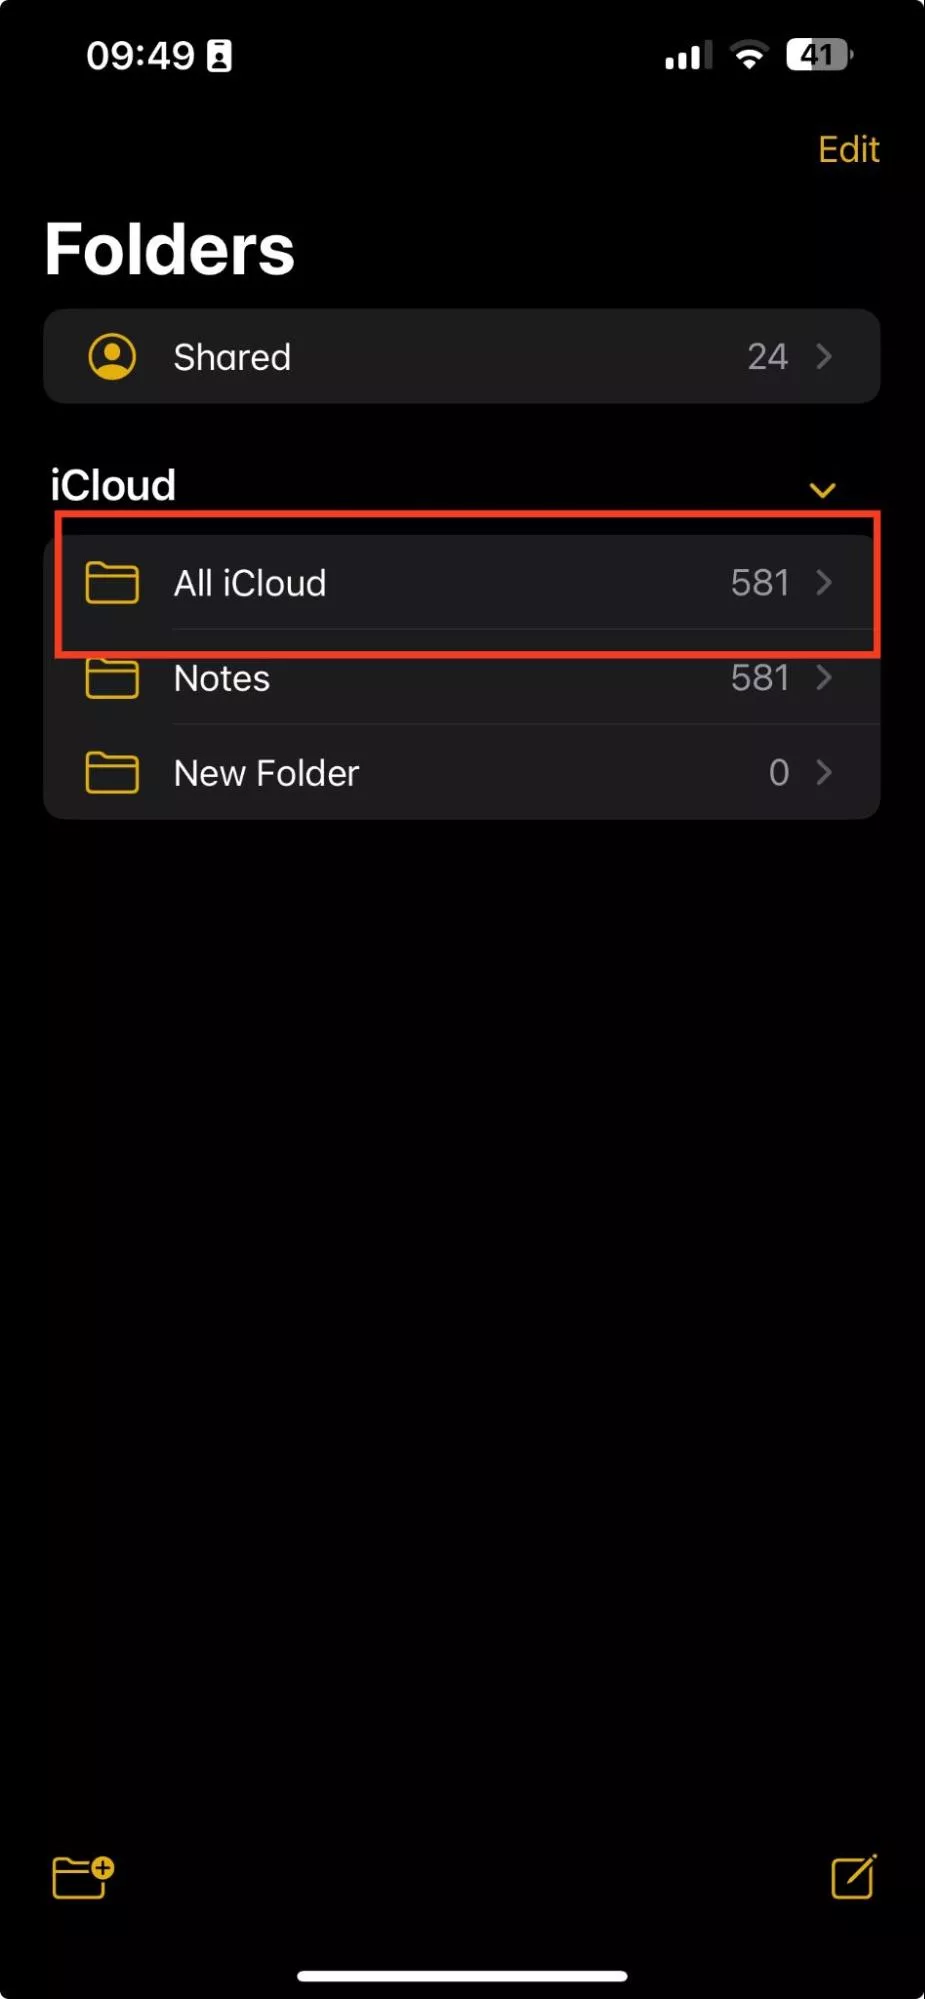Tap the New Folder folder icon

pyautogui.click(x=112, y=773)
